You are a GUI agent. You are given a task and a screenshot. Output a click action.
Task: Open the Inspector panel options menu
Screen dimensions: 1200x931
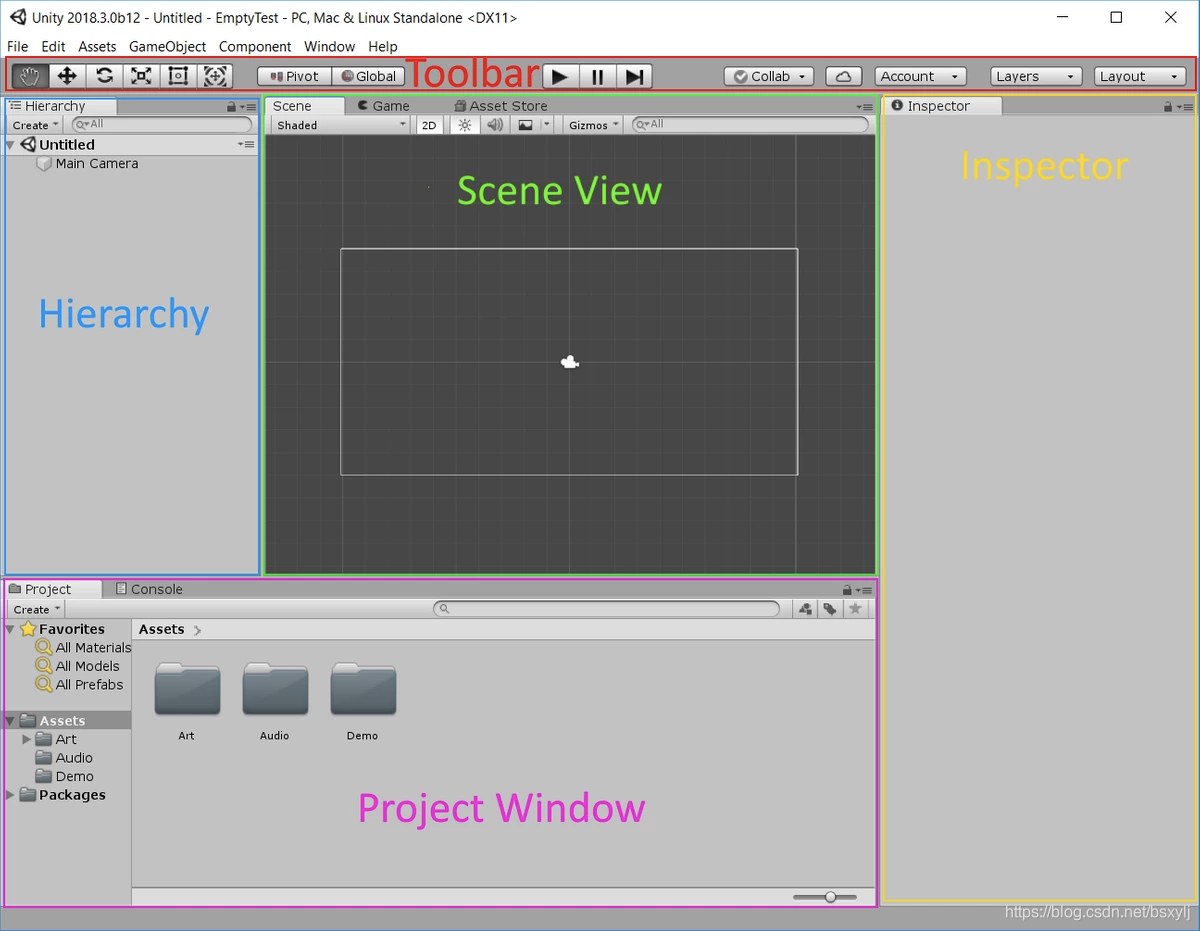tap(1184, 106)
